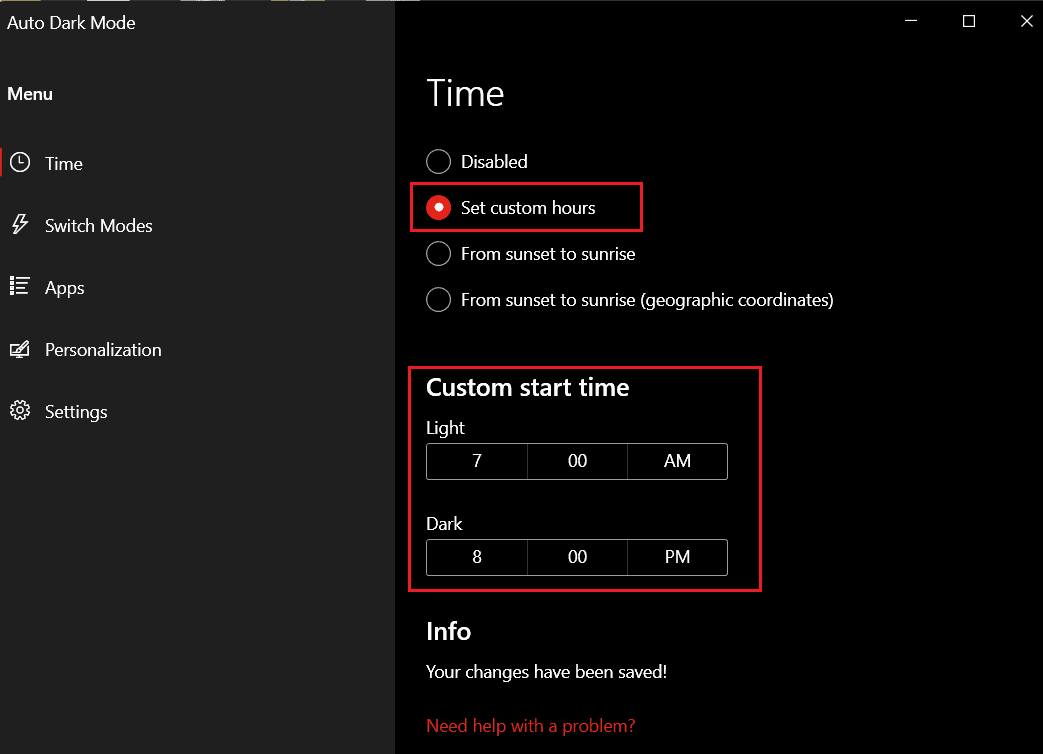Click Need help with a problem link
The width and height of the screenshot is (1043, 754).
point(530,725)
